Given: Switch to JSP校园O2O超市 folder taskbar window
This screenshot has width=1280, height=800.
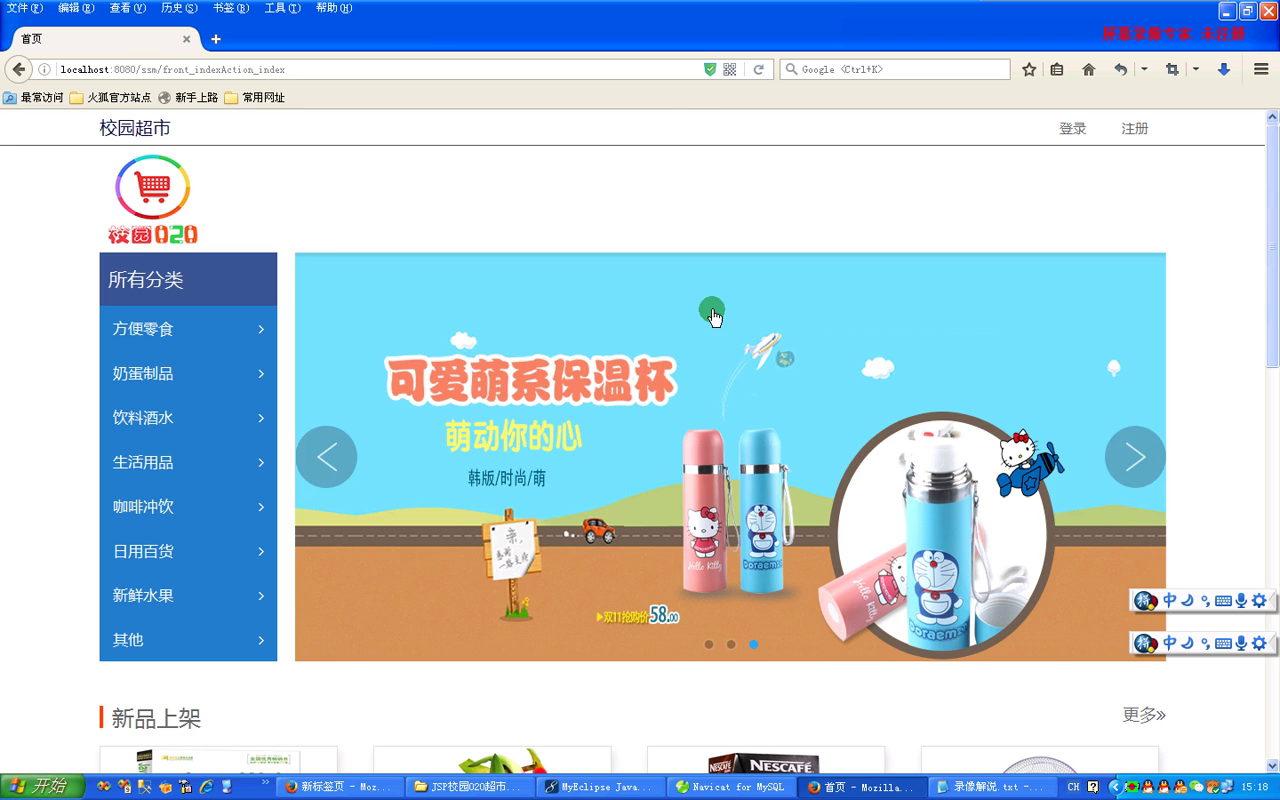Looking at the screenshot, I should 471,787.
